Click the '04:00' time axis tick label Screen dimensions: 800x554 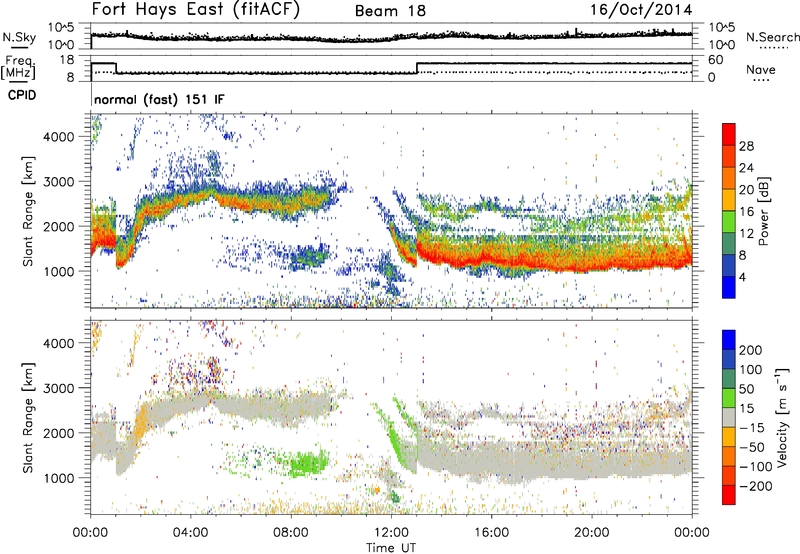click(x=190, y=532)
